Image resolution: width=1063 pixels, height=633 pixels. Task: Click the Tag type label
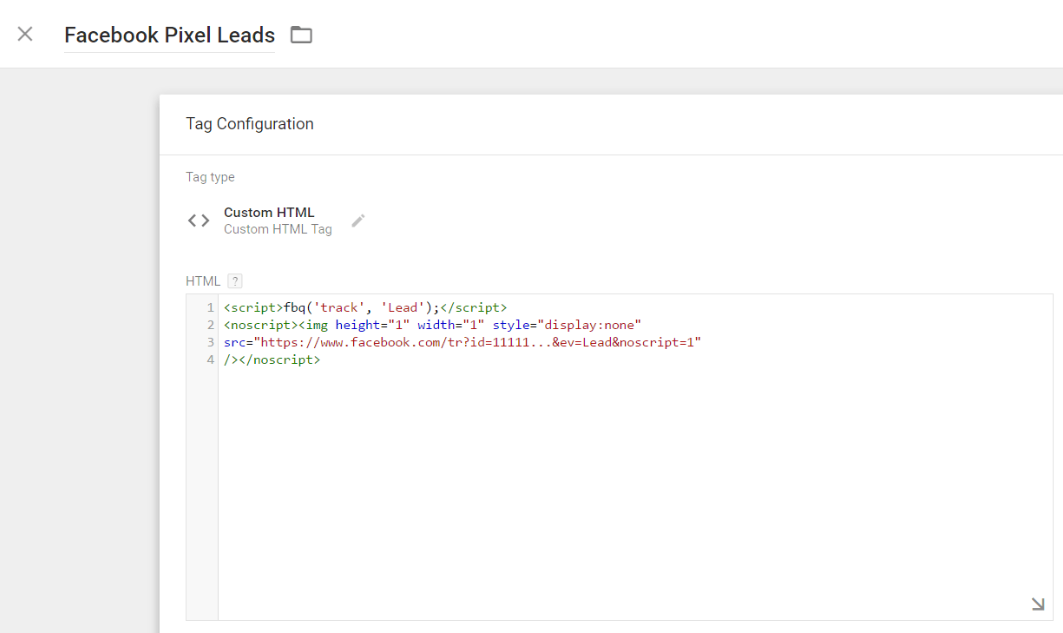(x=210, y=177)
